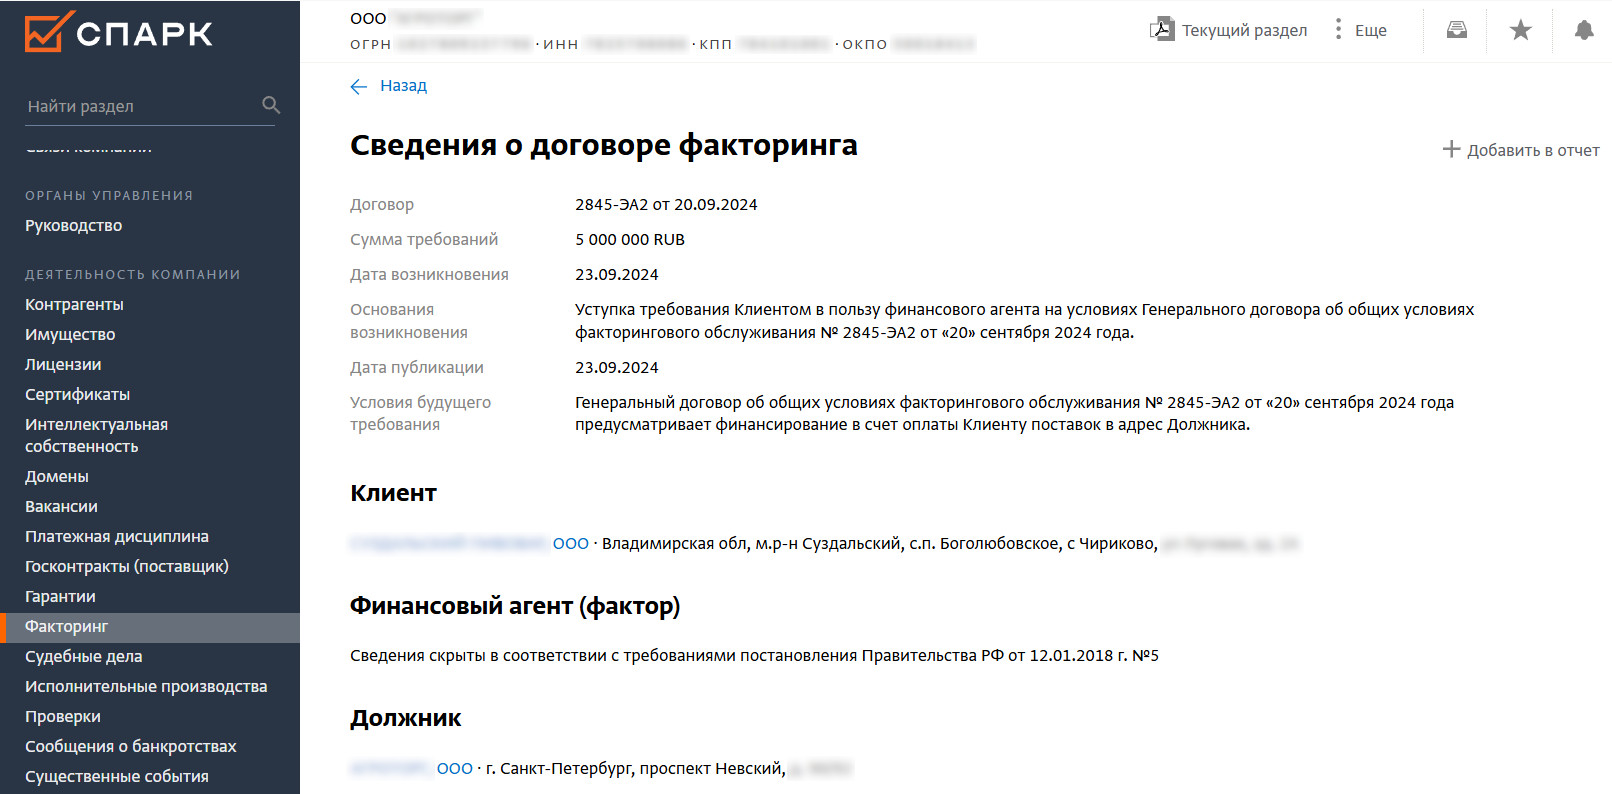
Task: Click the back arrow icon
Action: point(359,87)
